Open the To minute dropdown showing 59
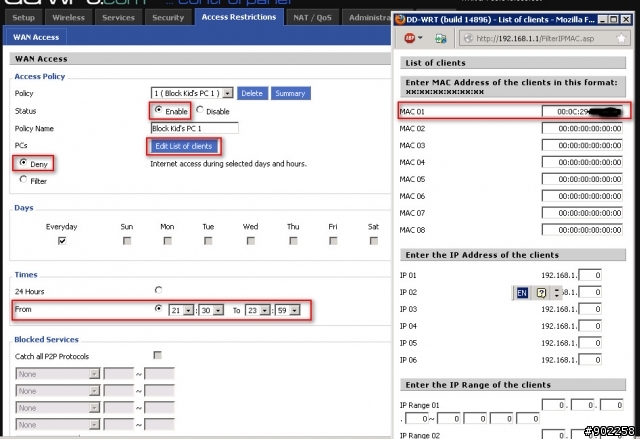The image size is (640, 439). [288, 310]
